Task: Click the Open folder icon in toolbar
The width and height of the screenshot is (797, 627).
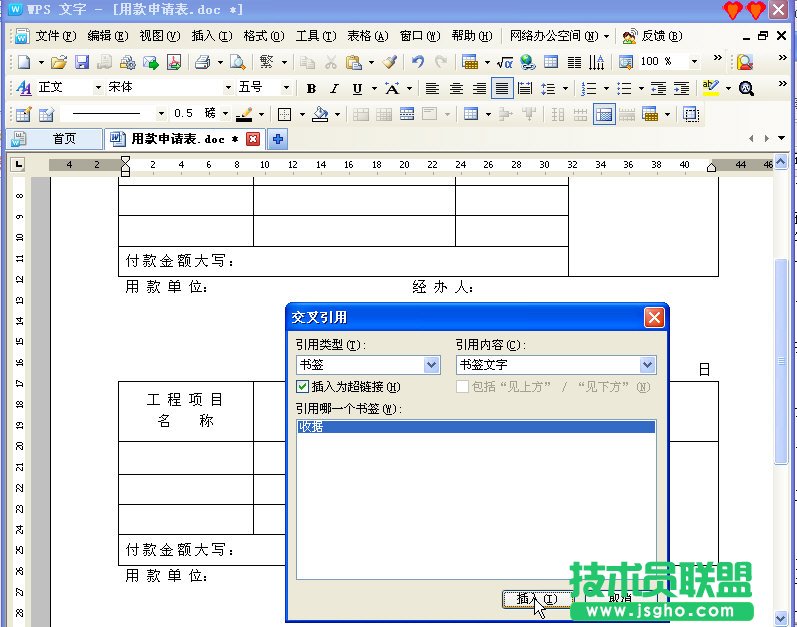Action: point(59,62)
